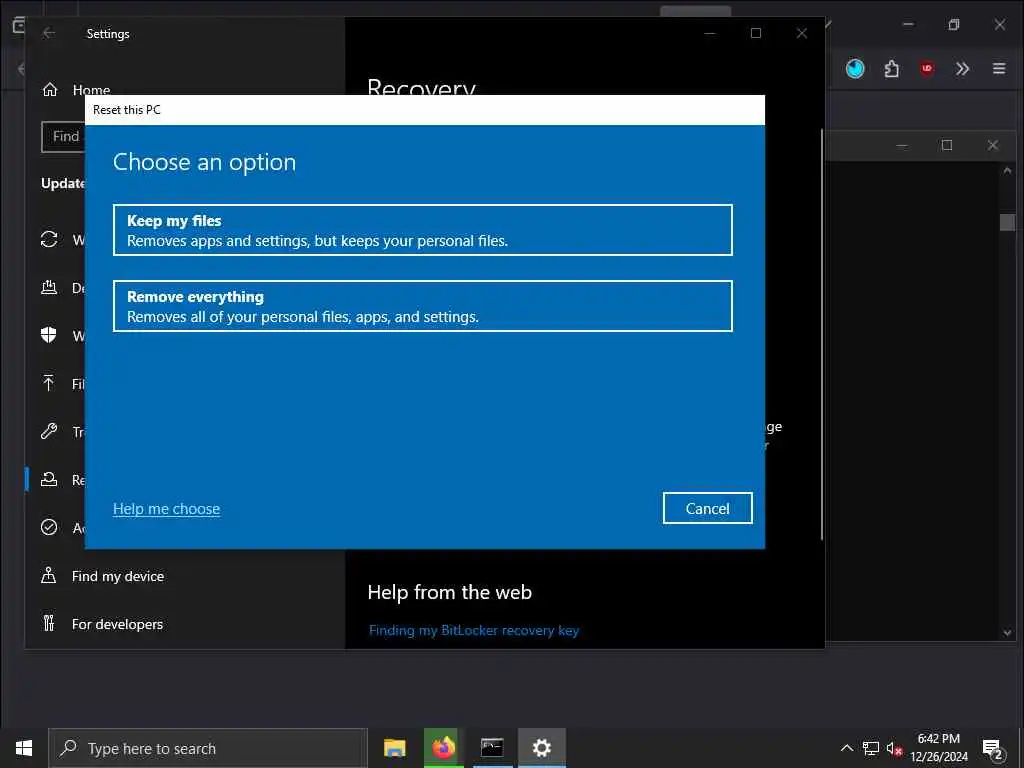Click the taskbar search box
1024x768 pixels.
208,748
